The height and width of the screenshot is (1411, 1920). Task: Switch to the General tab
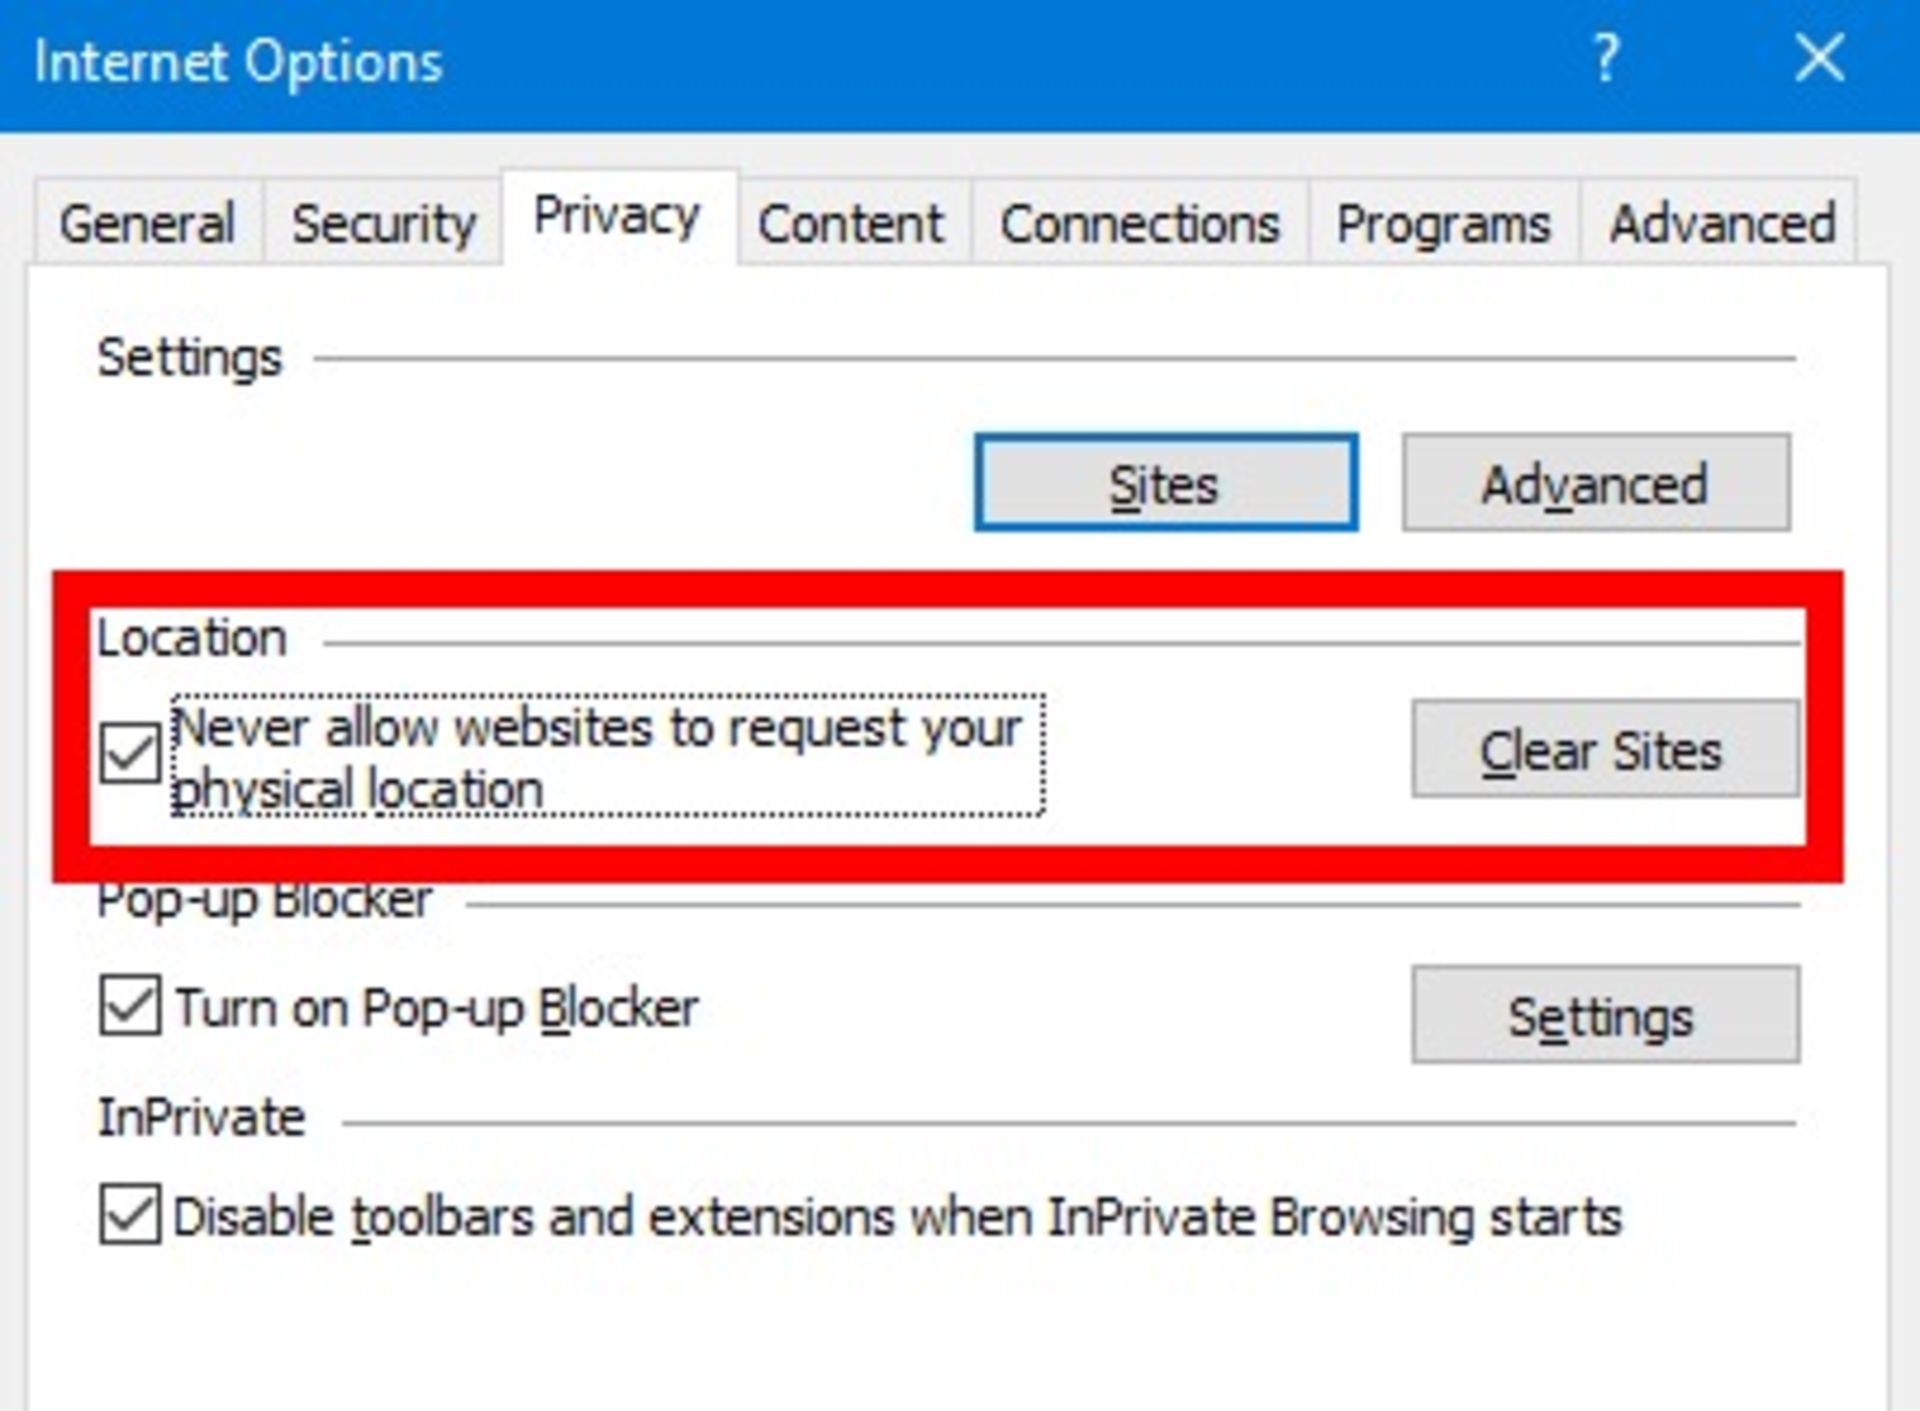pos(148,222)
